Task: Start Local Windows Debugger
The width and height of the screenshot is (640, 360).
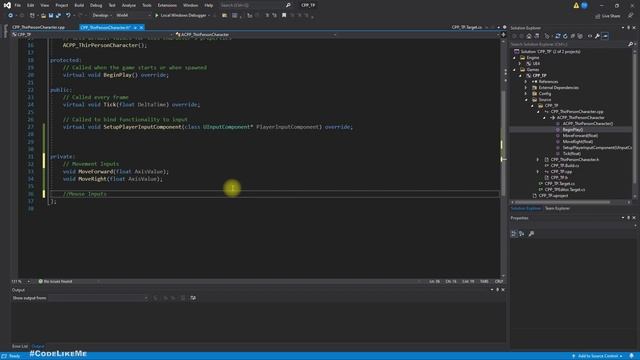Action: point(182,16)
